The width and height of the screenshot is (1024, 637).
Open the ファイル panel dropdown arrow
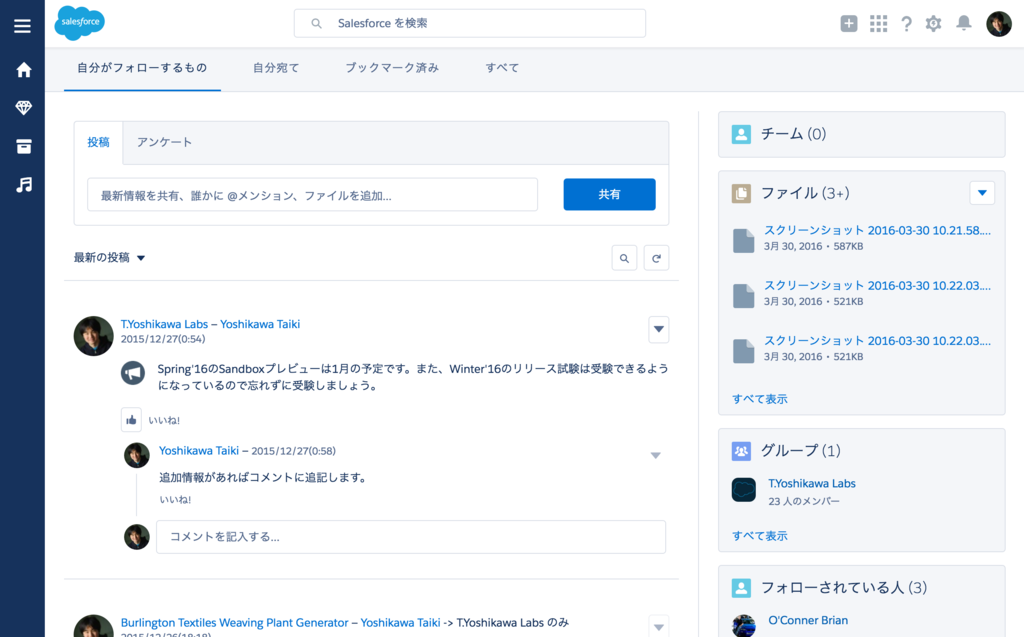tap(981, 192)
